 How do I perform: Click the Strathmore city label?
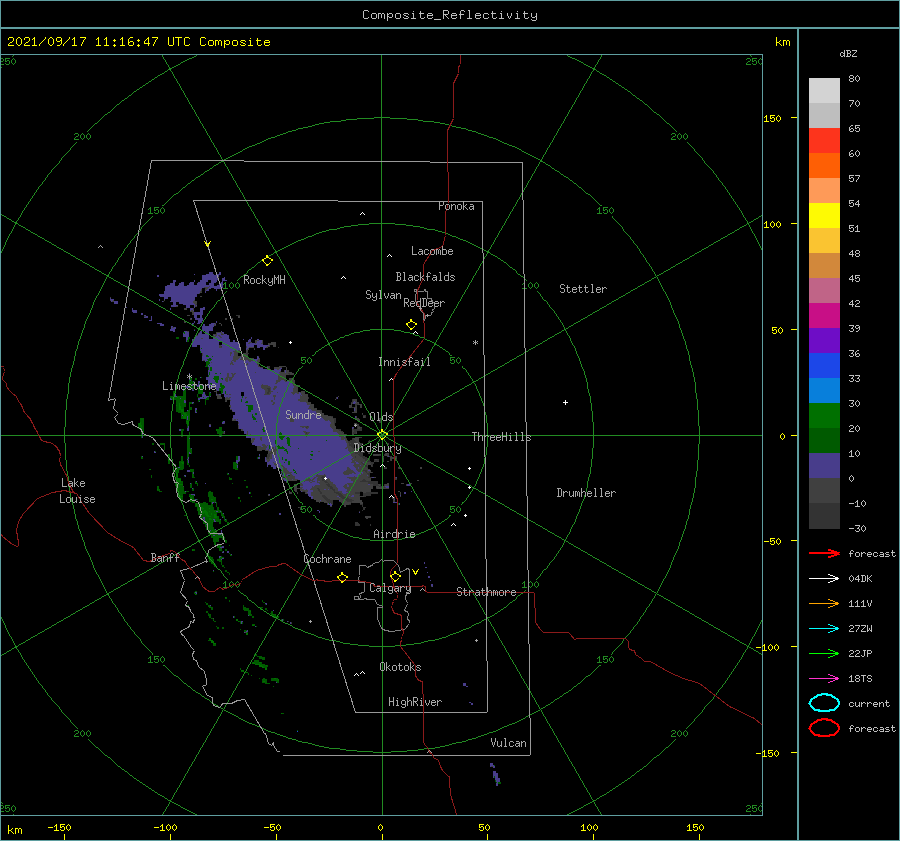pos(486,592)
